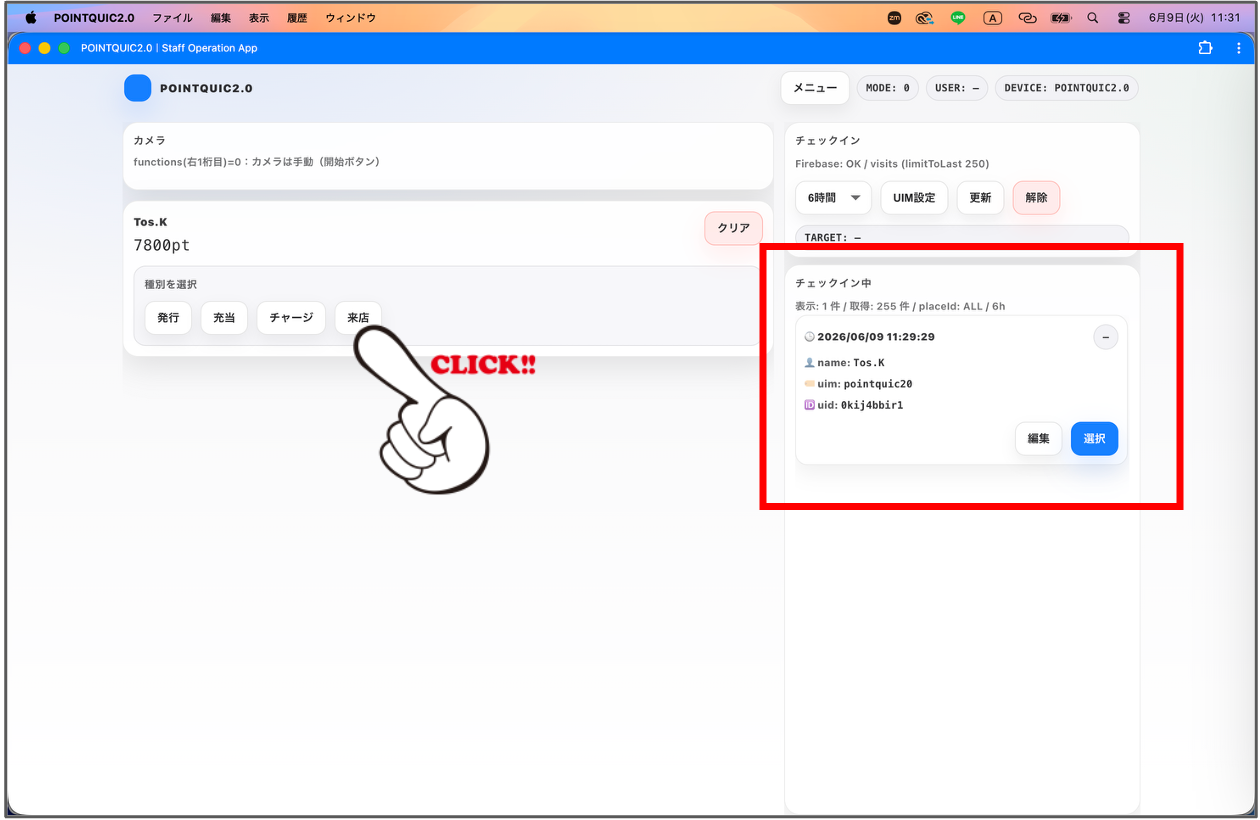Open the POINTQUIC2.0 application menu

94,18
